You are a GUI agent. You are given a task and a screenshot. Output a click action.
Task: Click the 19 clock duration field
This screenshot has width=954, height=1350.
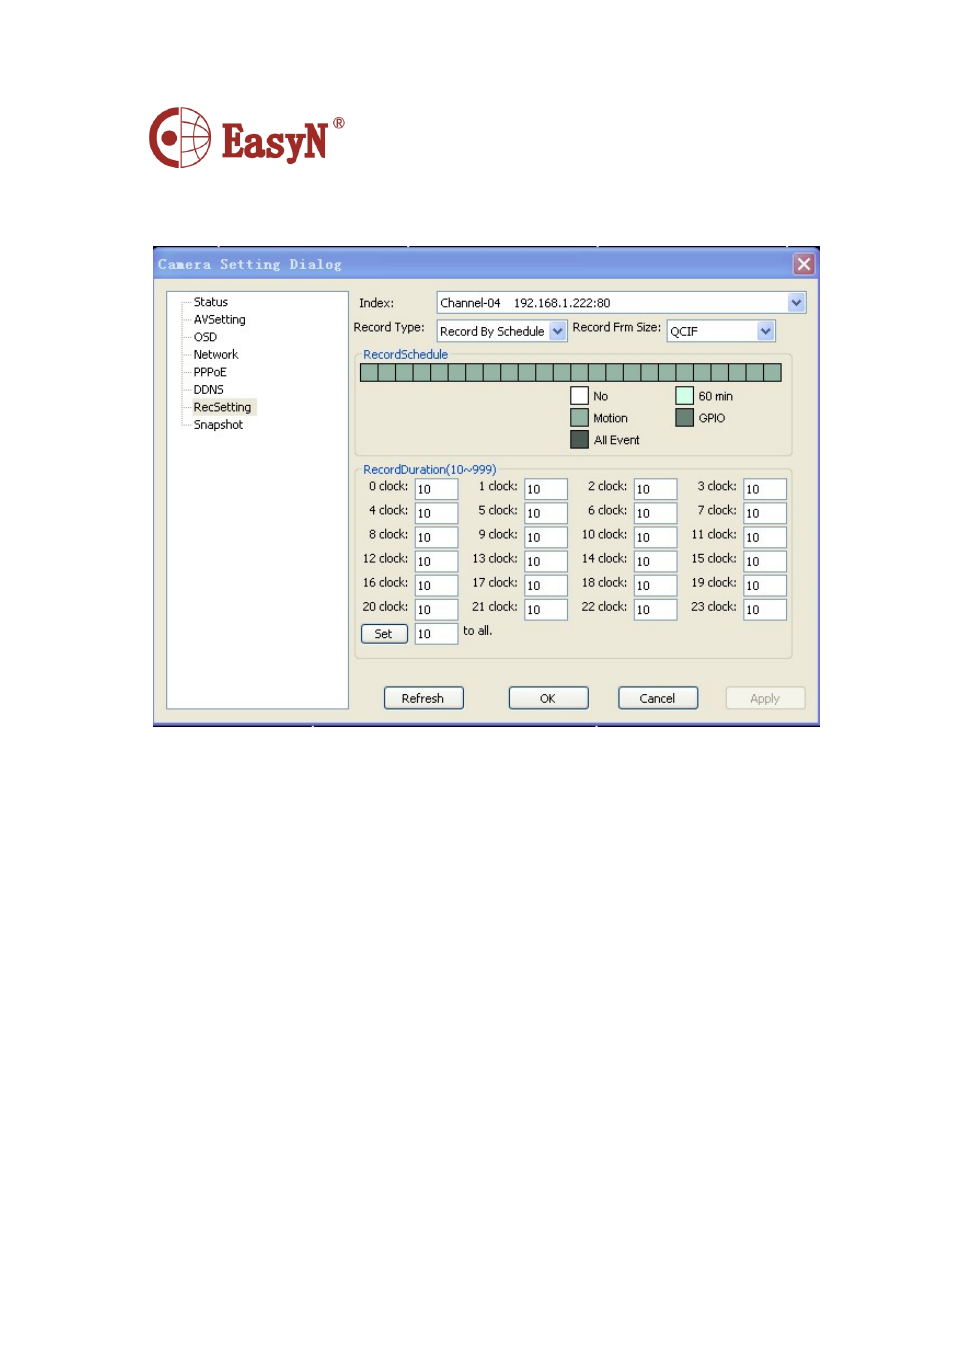pyautogui.click(x=765, y=585)
